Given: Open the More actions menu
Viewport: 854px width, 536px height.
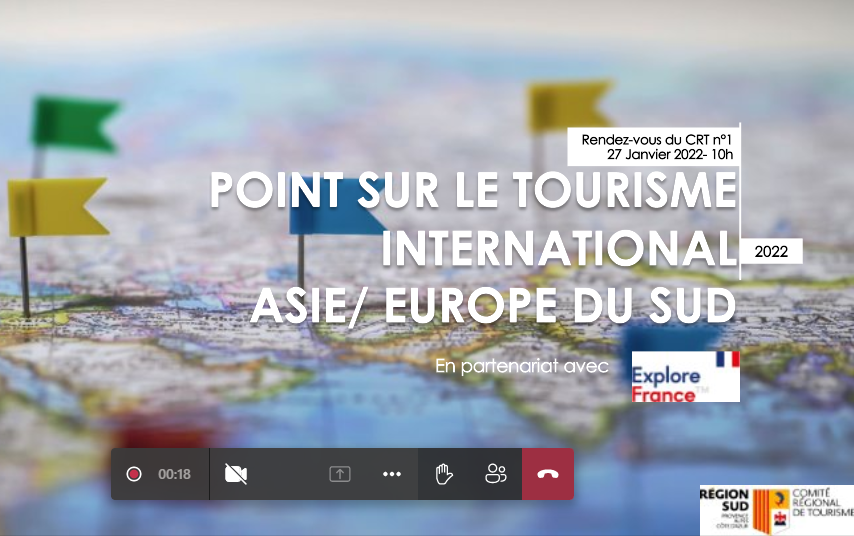Looking at the screenshot, I should tap(392, 474).
